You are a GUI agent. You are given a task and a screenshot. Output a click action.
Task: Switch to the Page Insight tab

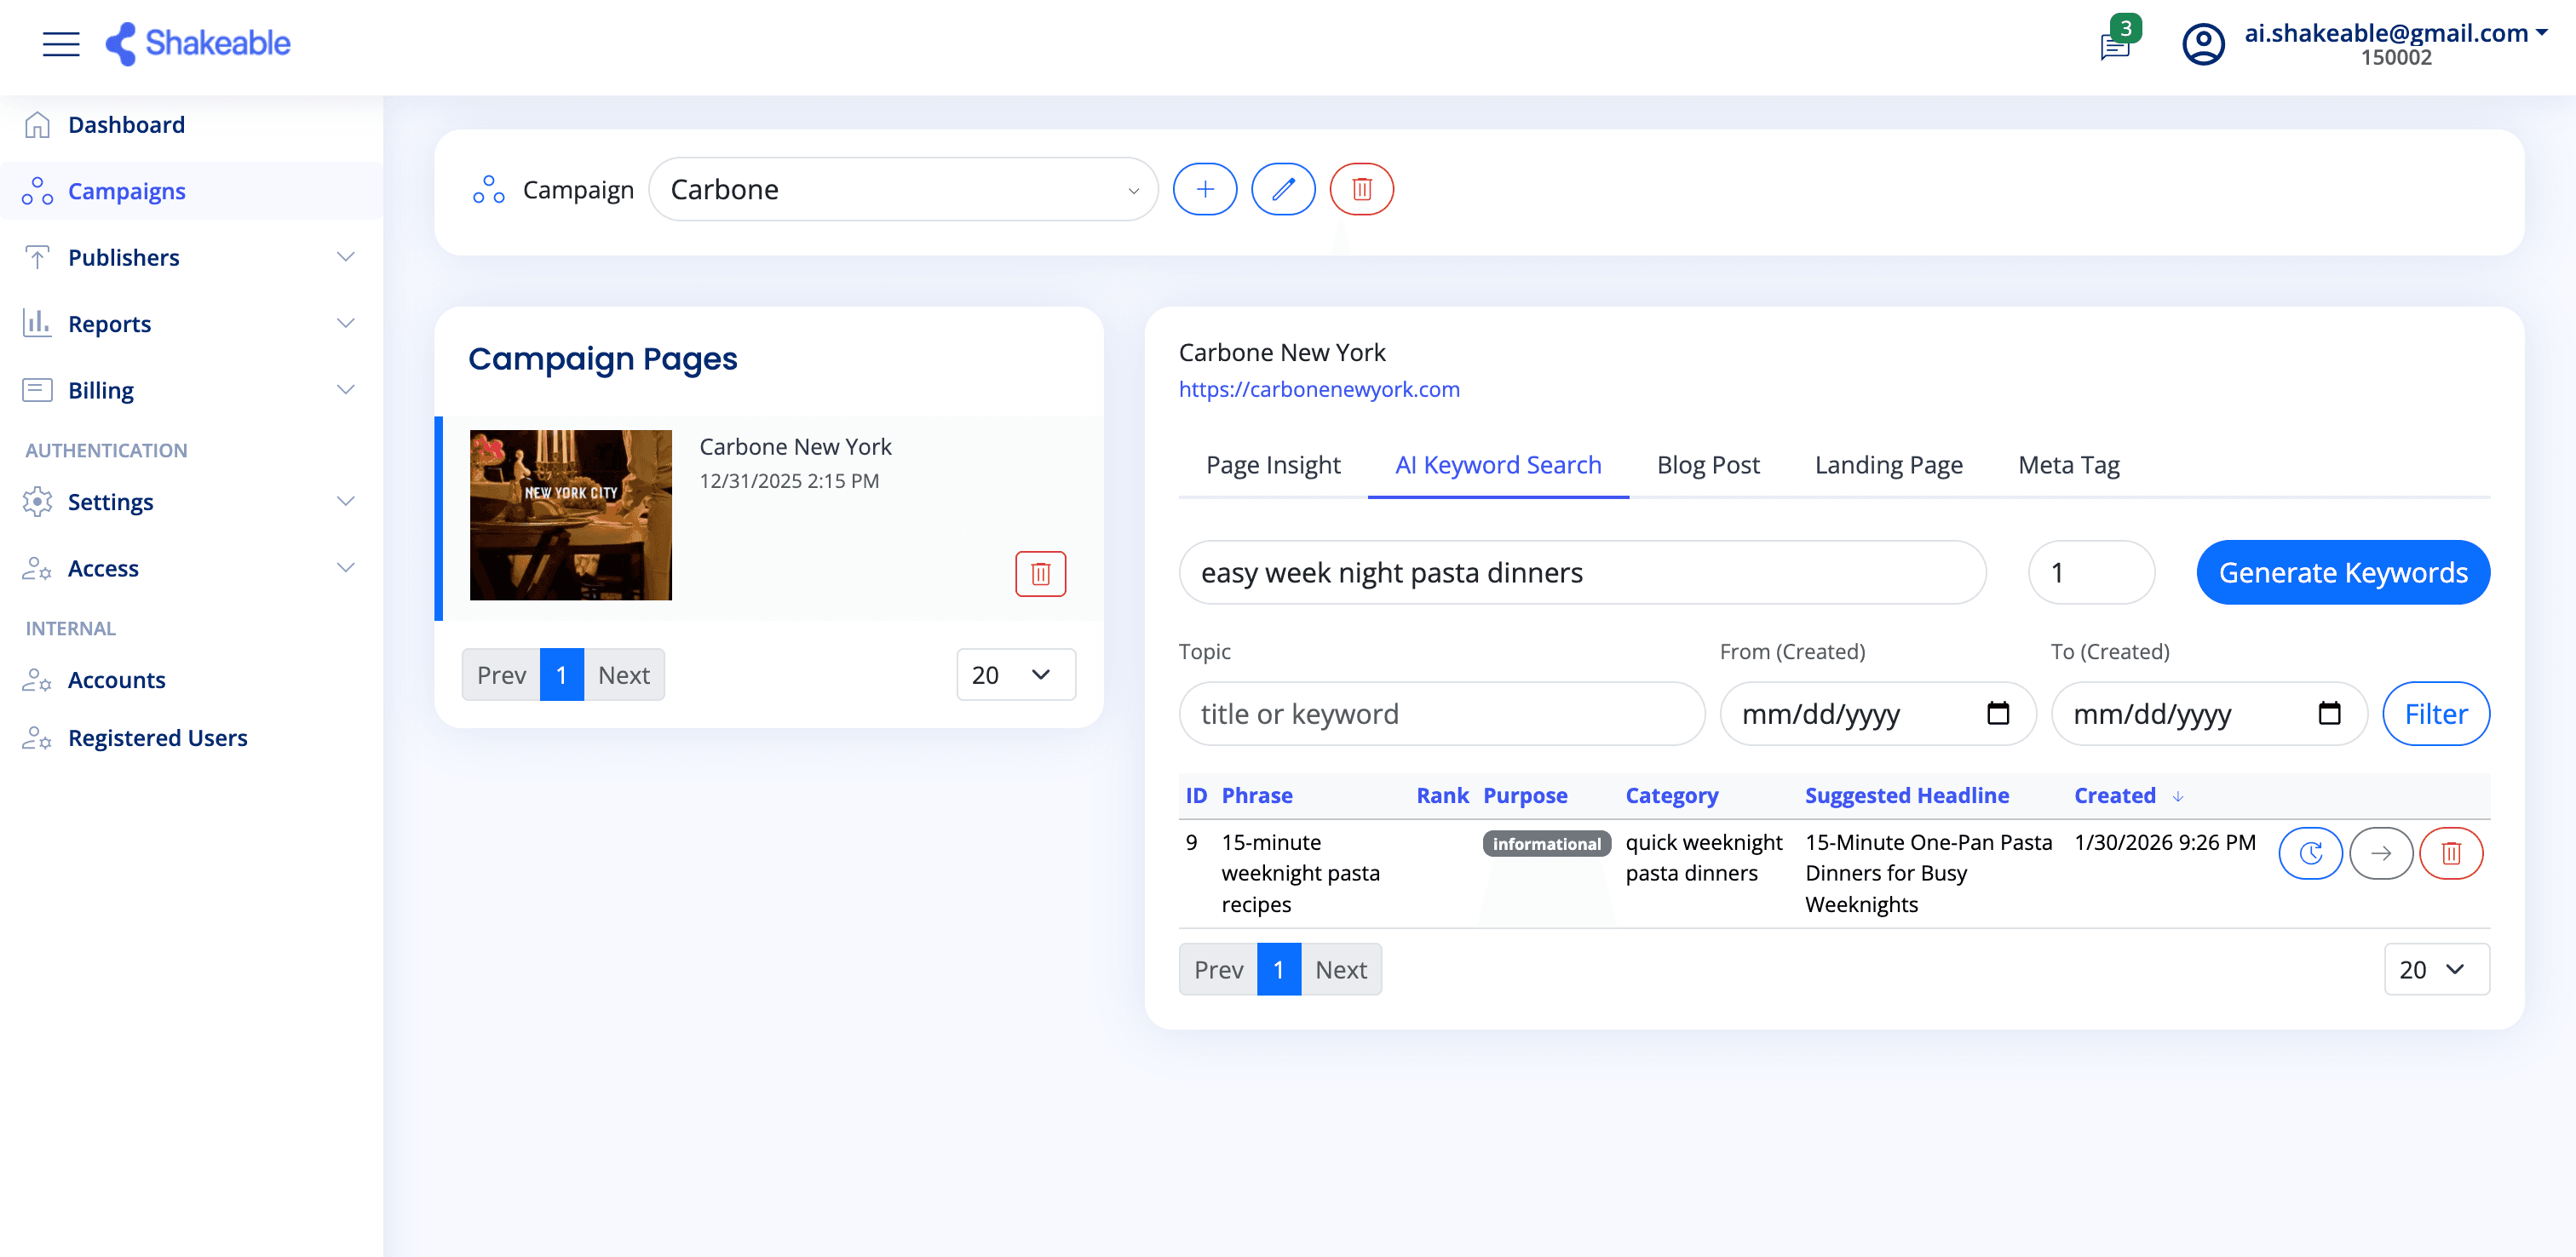(x=1273, y=464)
